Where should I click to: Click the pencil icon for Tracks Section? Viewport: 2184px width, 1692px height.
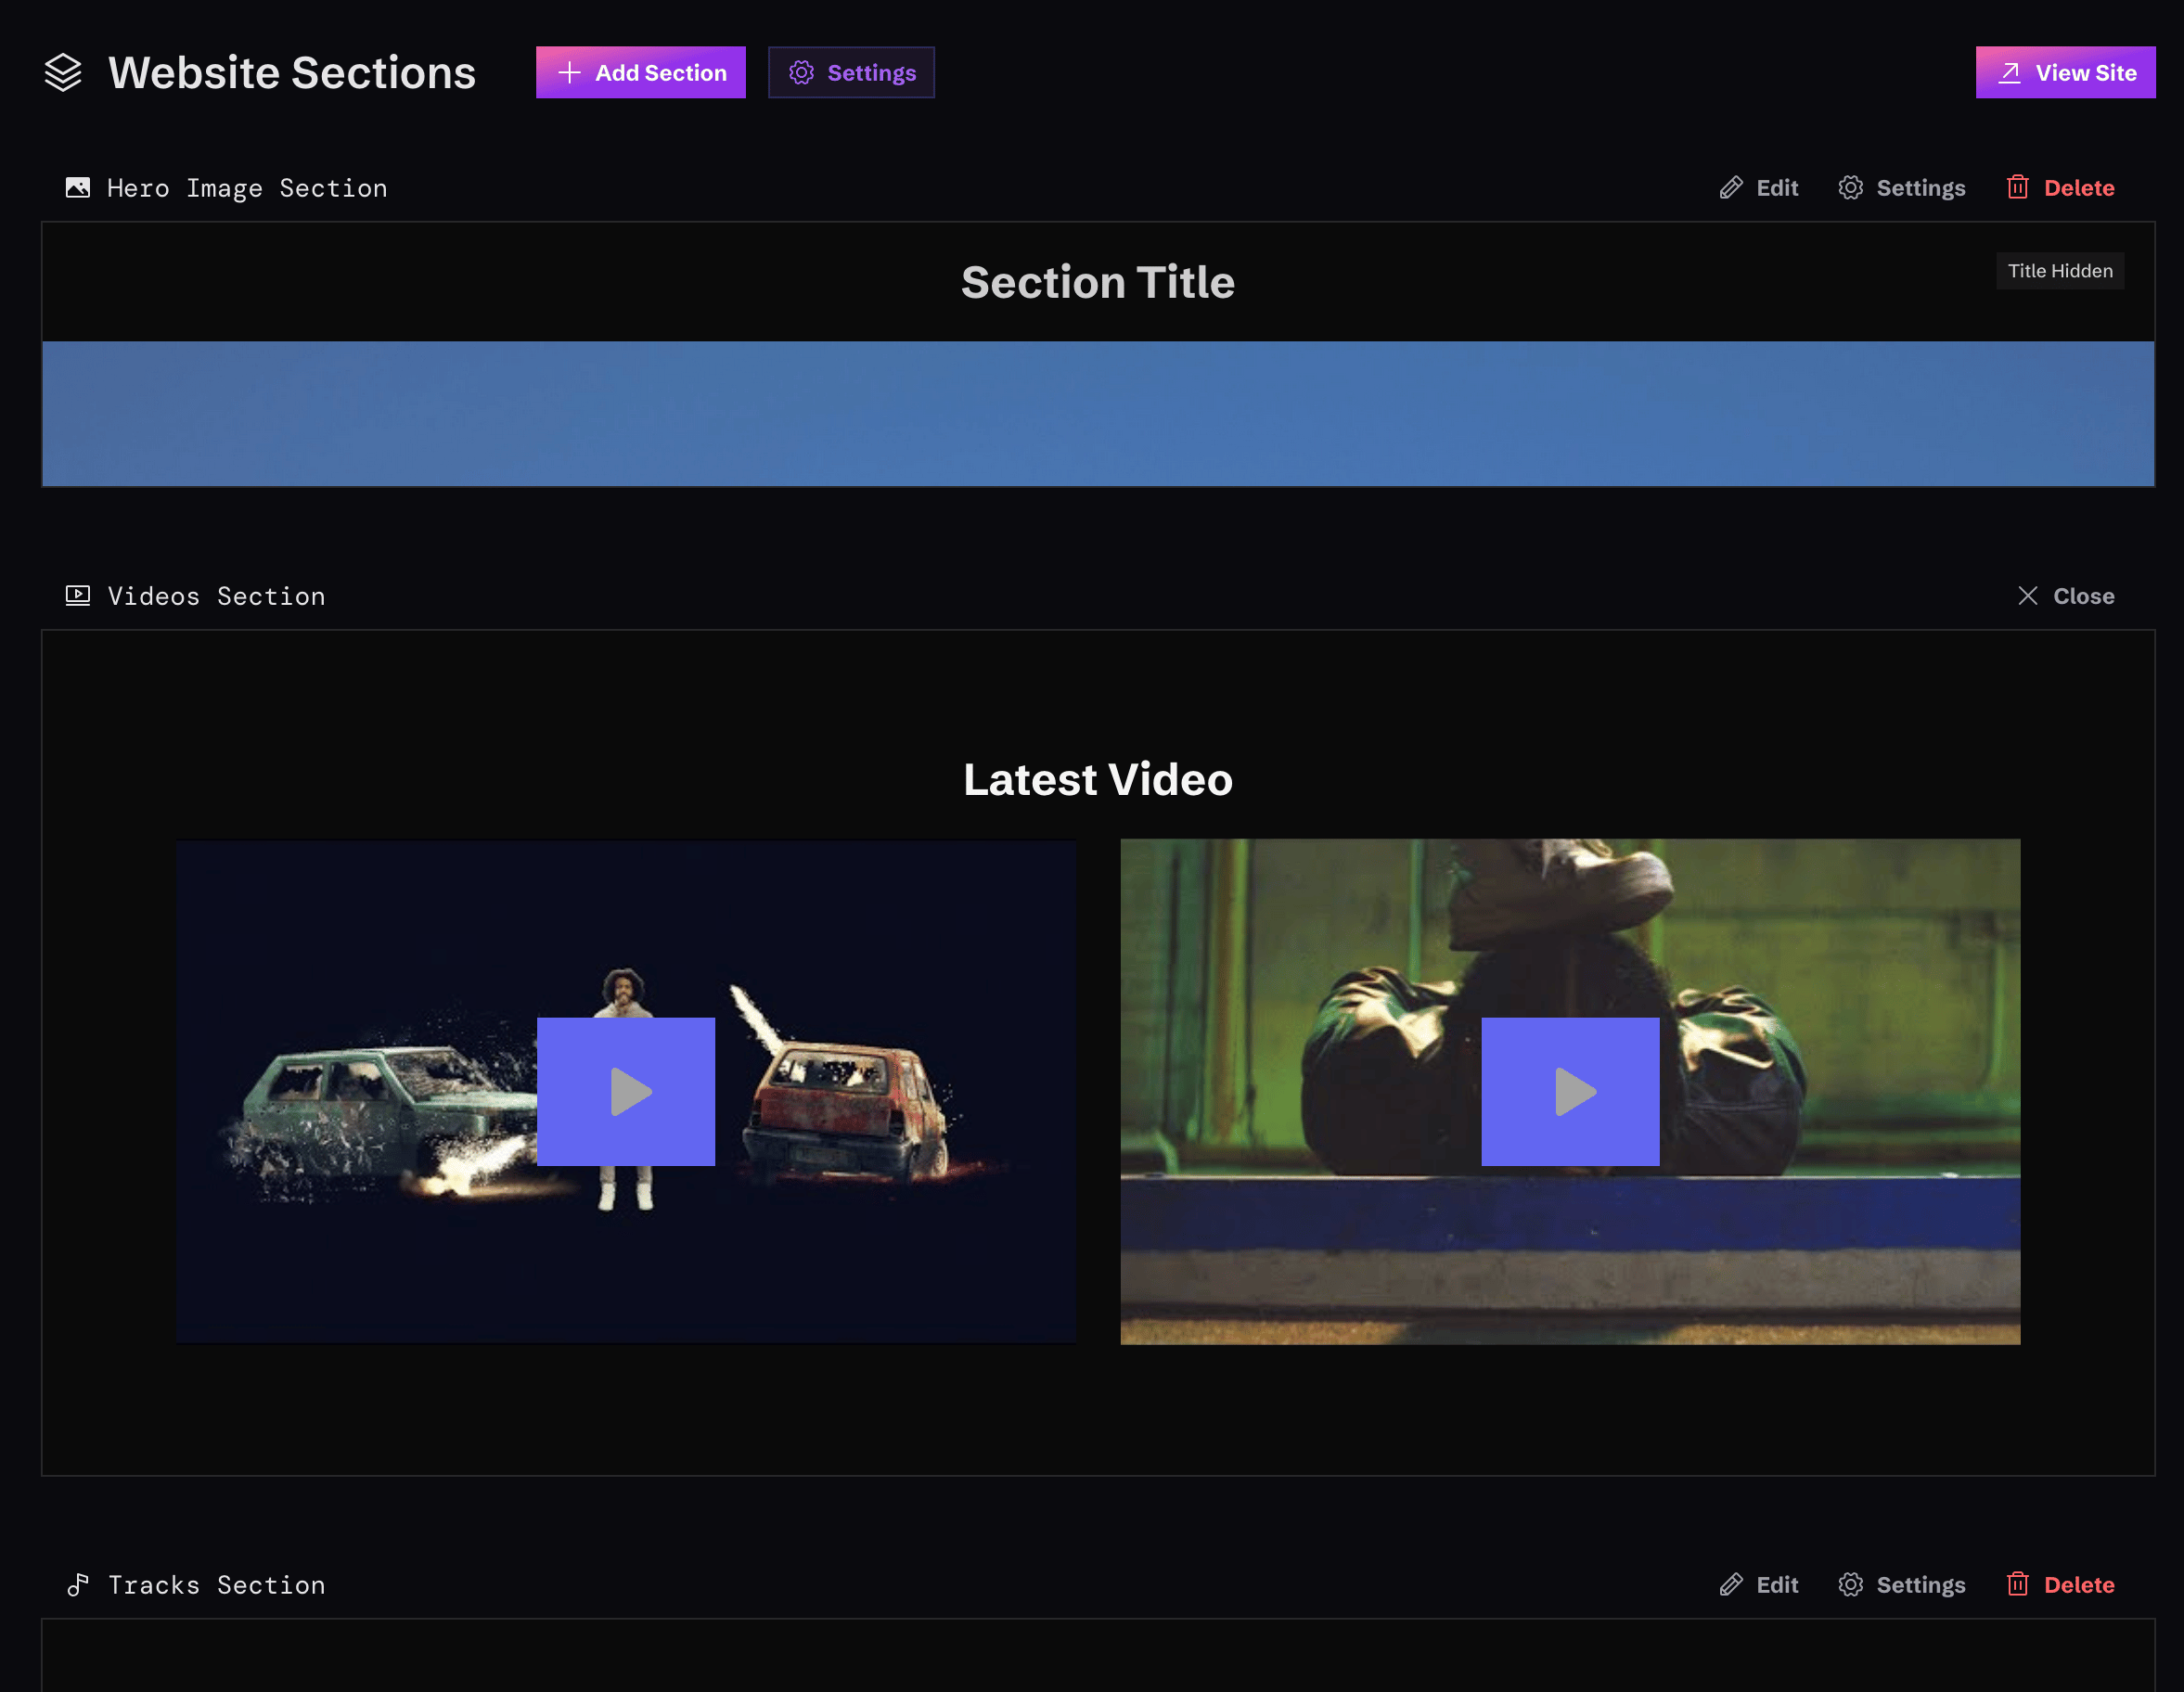1731,1585
